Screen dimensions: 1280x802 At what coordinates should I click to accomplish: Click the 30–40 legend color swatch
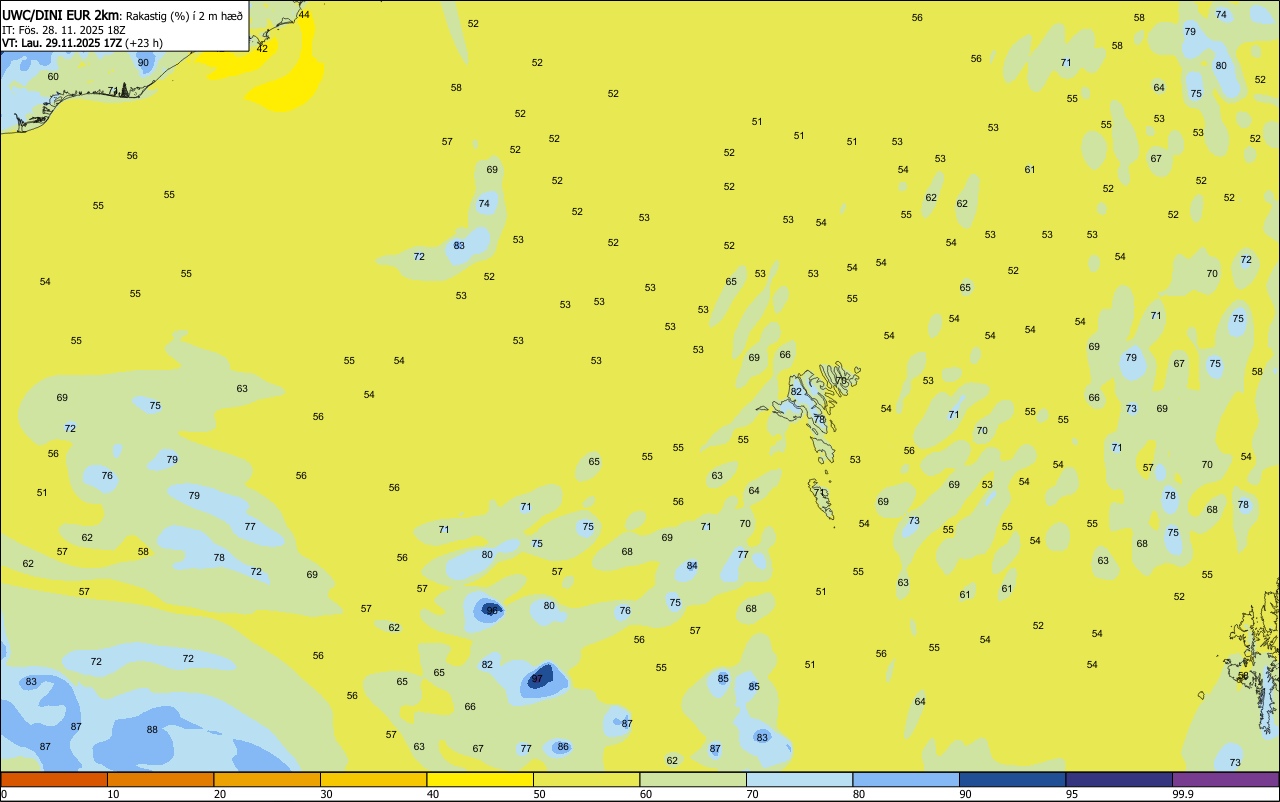[x=373, y=779]
